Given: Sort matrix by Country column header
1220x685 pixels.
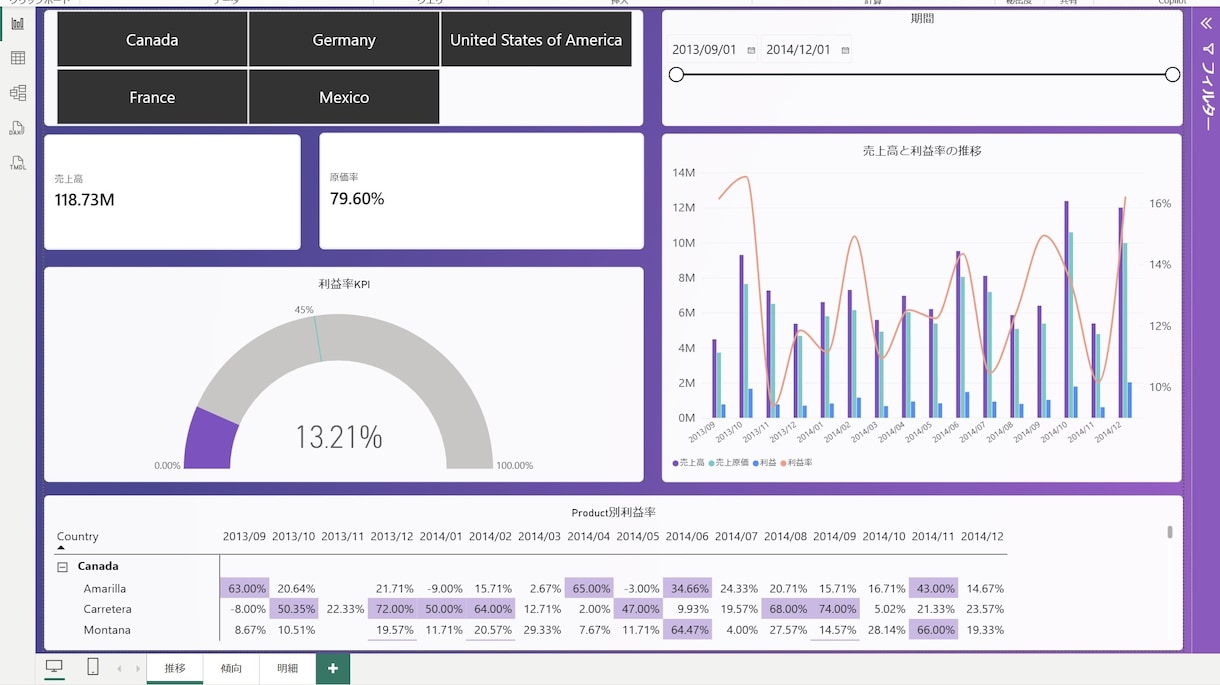Looking at the screenshot, I should [78, 537].
